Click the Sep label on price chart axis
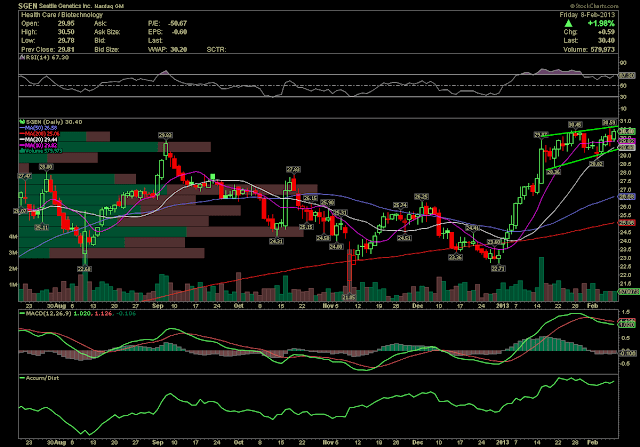The width and height of the screenshot is (640, 447). tap(158, 305)
